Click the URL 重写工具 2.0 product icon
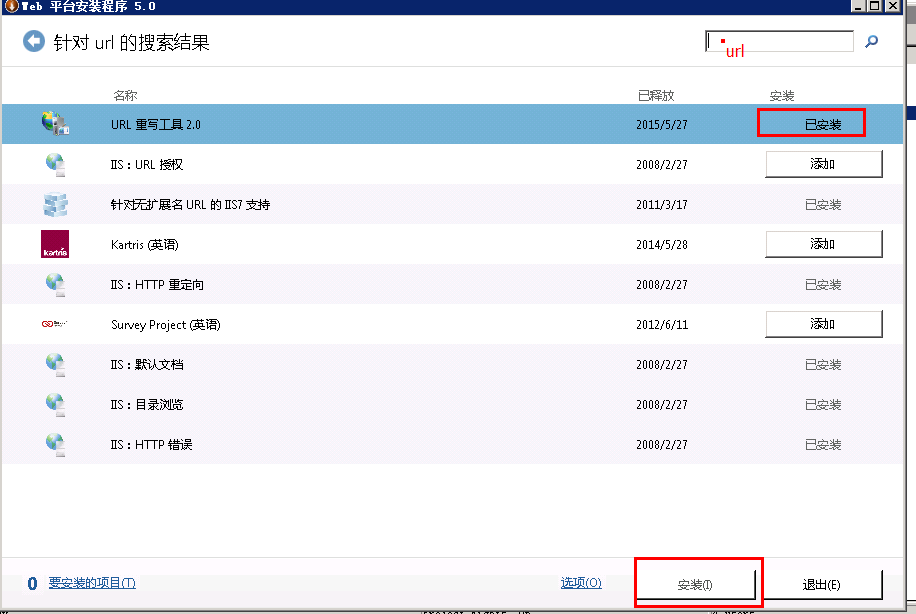Viewport: 916px width, 614px height. click(55, 124)
